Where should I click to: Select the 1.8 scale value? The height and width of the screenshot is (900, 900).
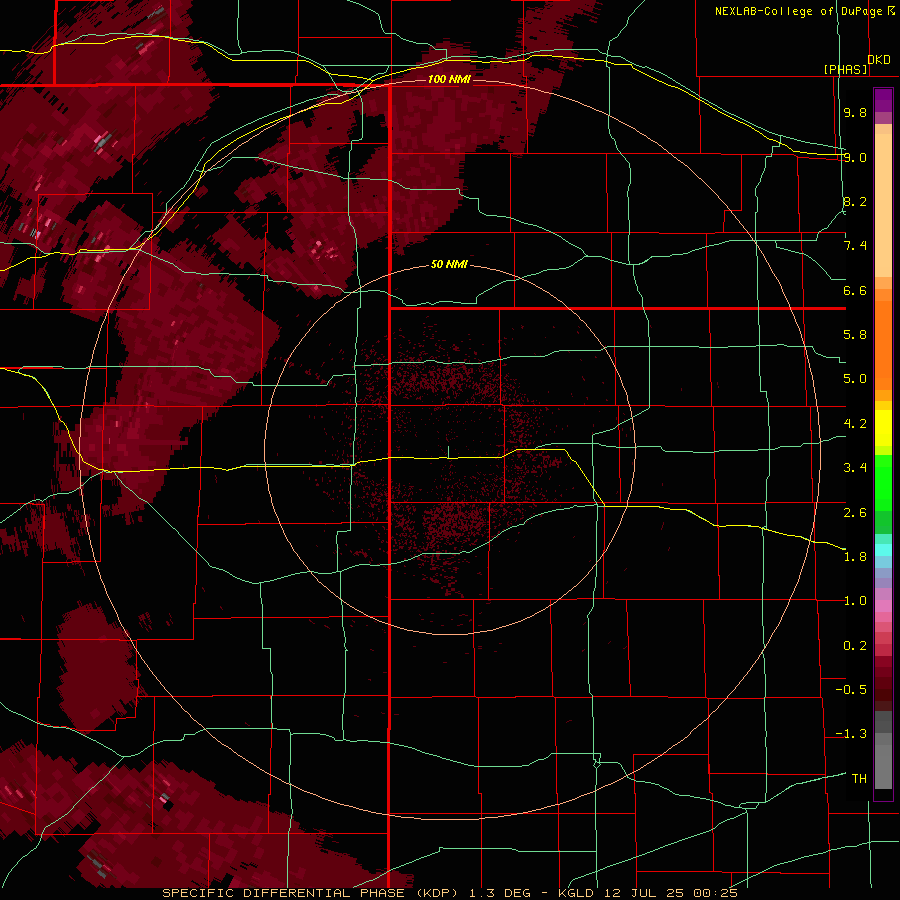pos(855,557)
